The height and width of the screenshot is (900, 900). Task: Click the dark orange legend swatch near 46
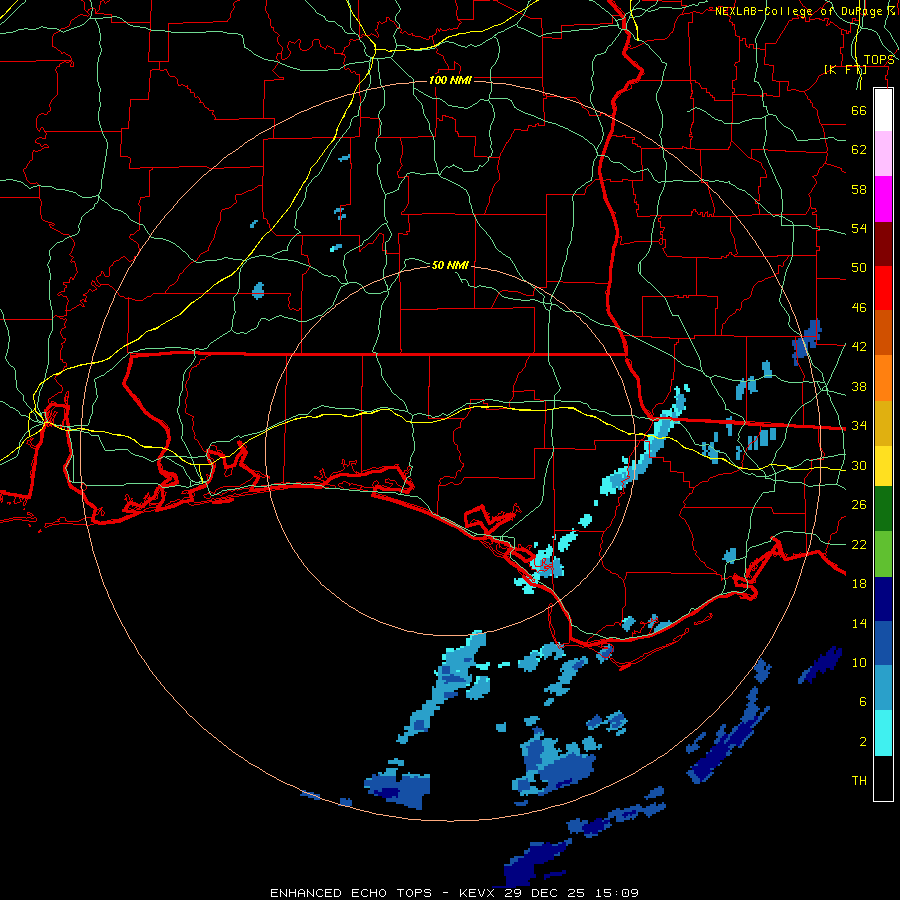[883, 333]
